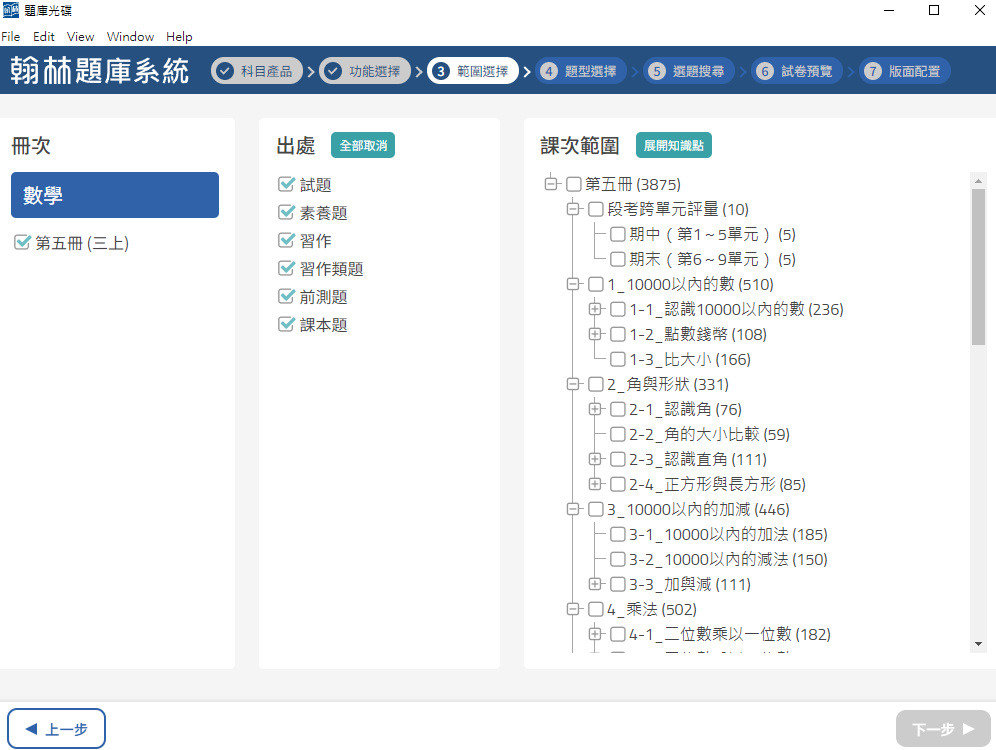This screenshot has width=996, height=750.
Task: Open the Window menu
Action: [x=130, y=37]
